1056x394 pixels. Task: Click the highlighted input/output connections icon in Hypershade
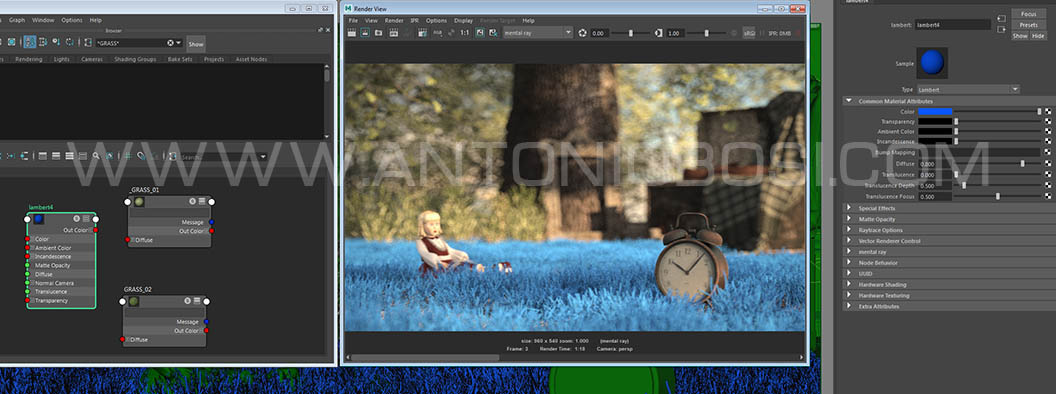coord(30,42)
